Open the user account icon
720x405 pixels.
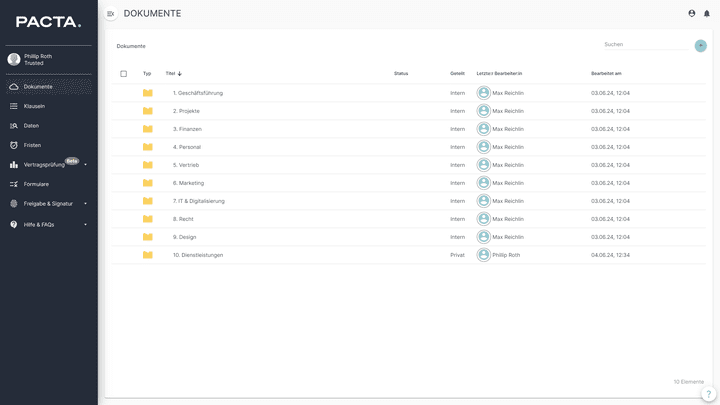(x=691, y=14)
